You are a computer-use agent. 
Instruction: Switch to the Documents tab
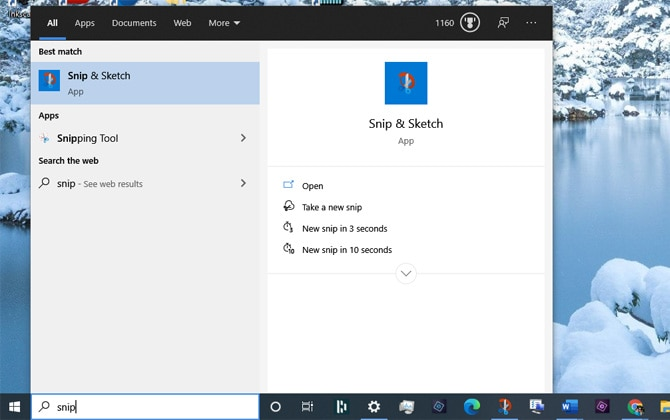point(134,23)
